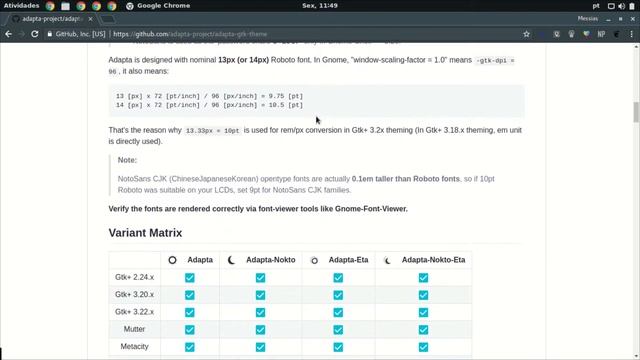Toggle Gtk+ 2.24.x checkbox under Adapta-Eta
Image resolution: width=640 pixels, height=360 pixels.
tap(338, 278)
